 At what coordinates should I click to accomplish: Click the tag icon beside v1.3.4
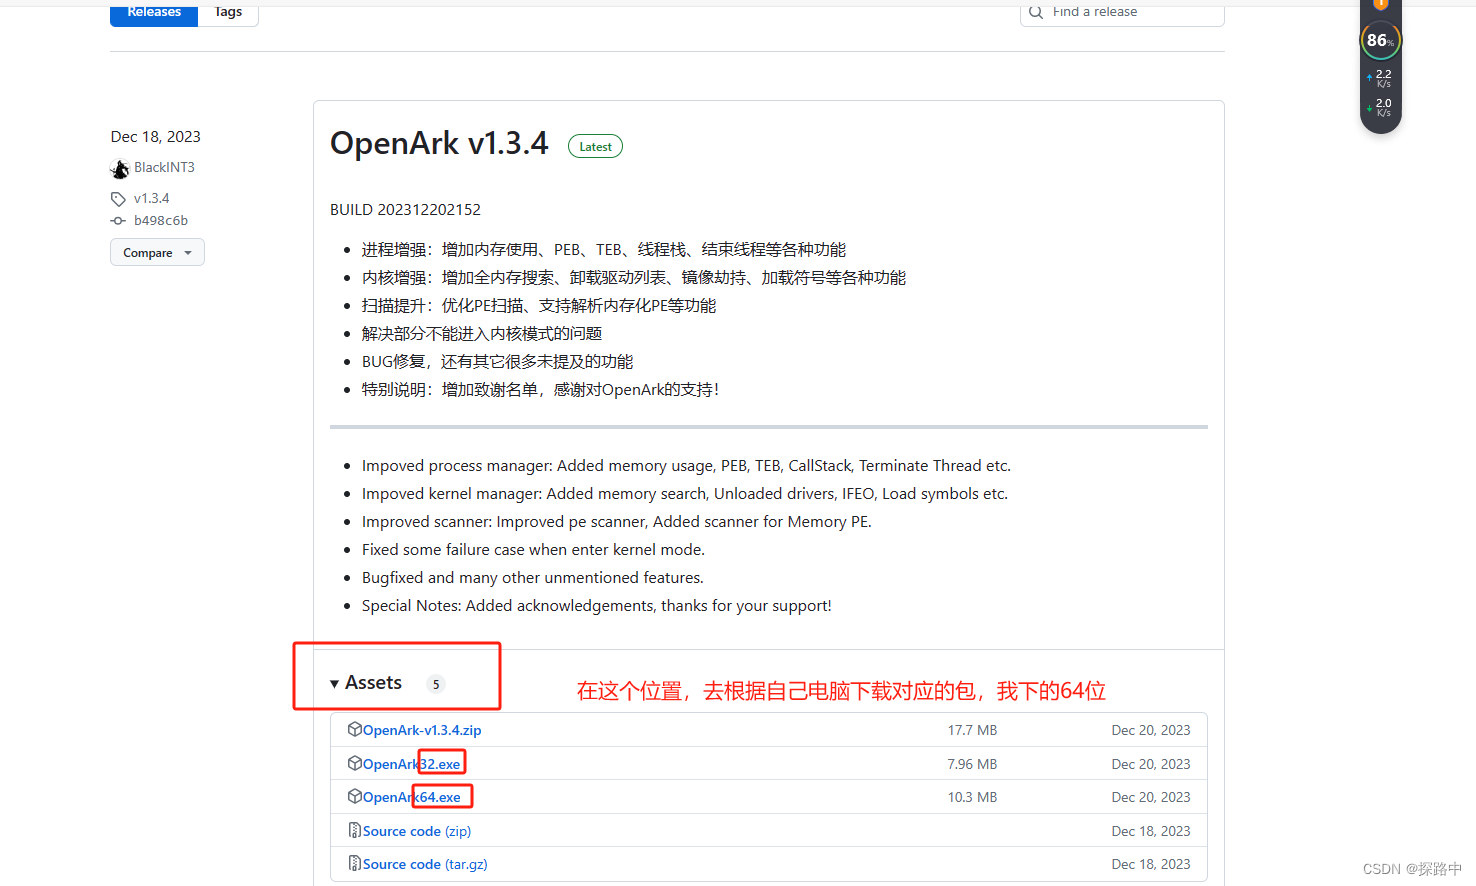click(118, 198)
